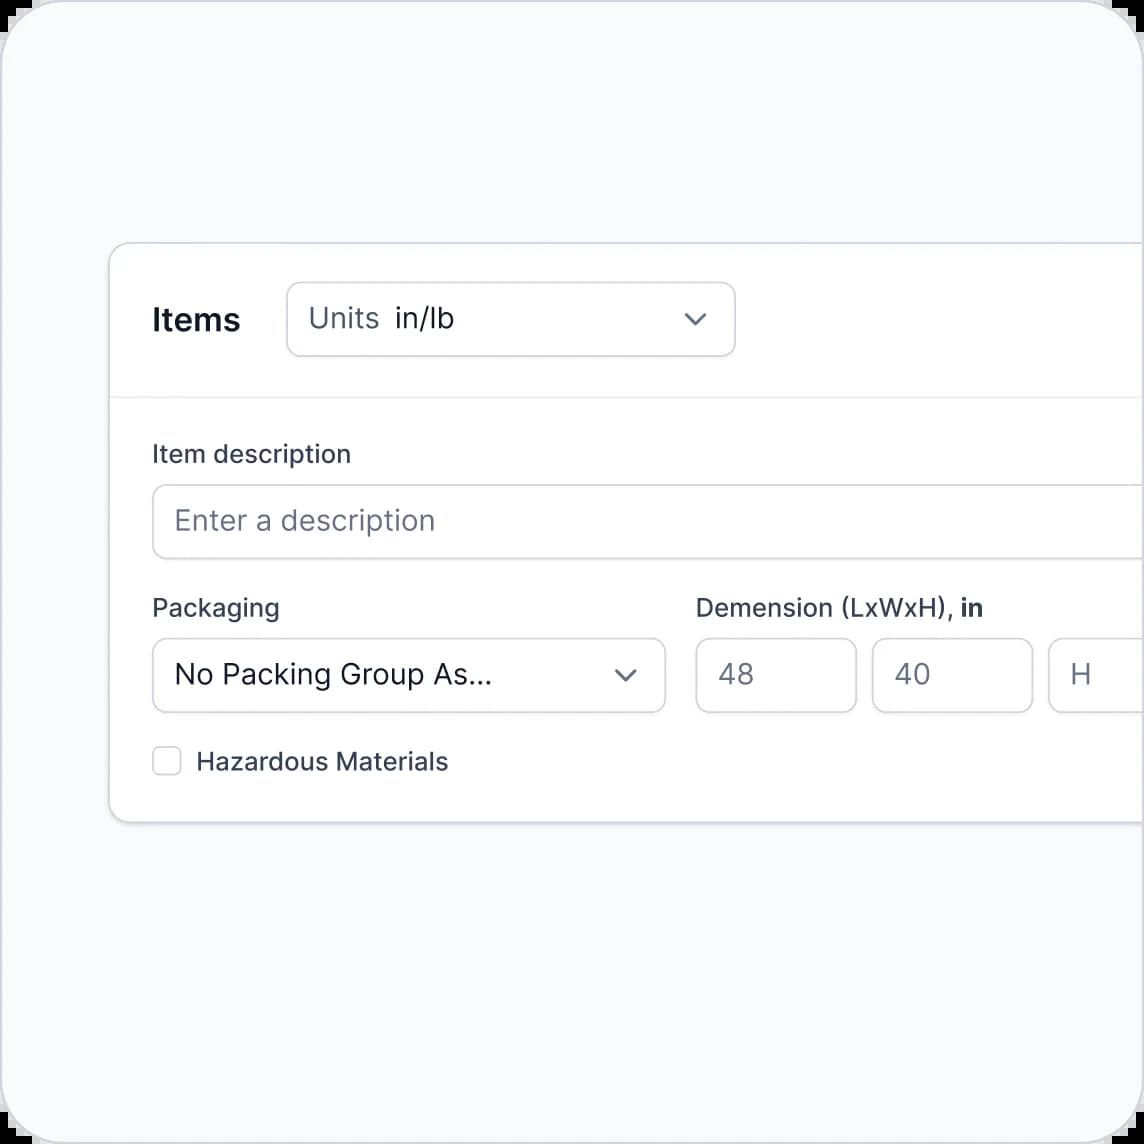Click the Items section heading
Viewport: 1144px width, 1144px height.
point(196,319)
